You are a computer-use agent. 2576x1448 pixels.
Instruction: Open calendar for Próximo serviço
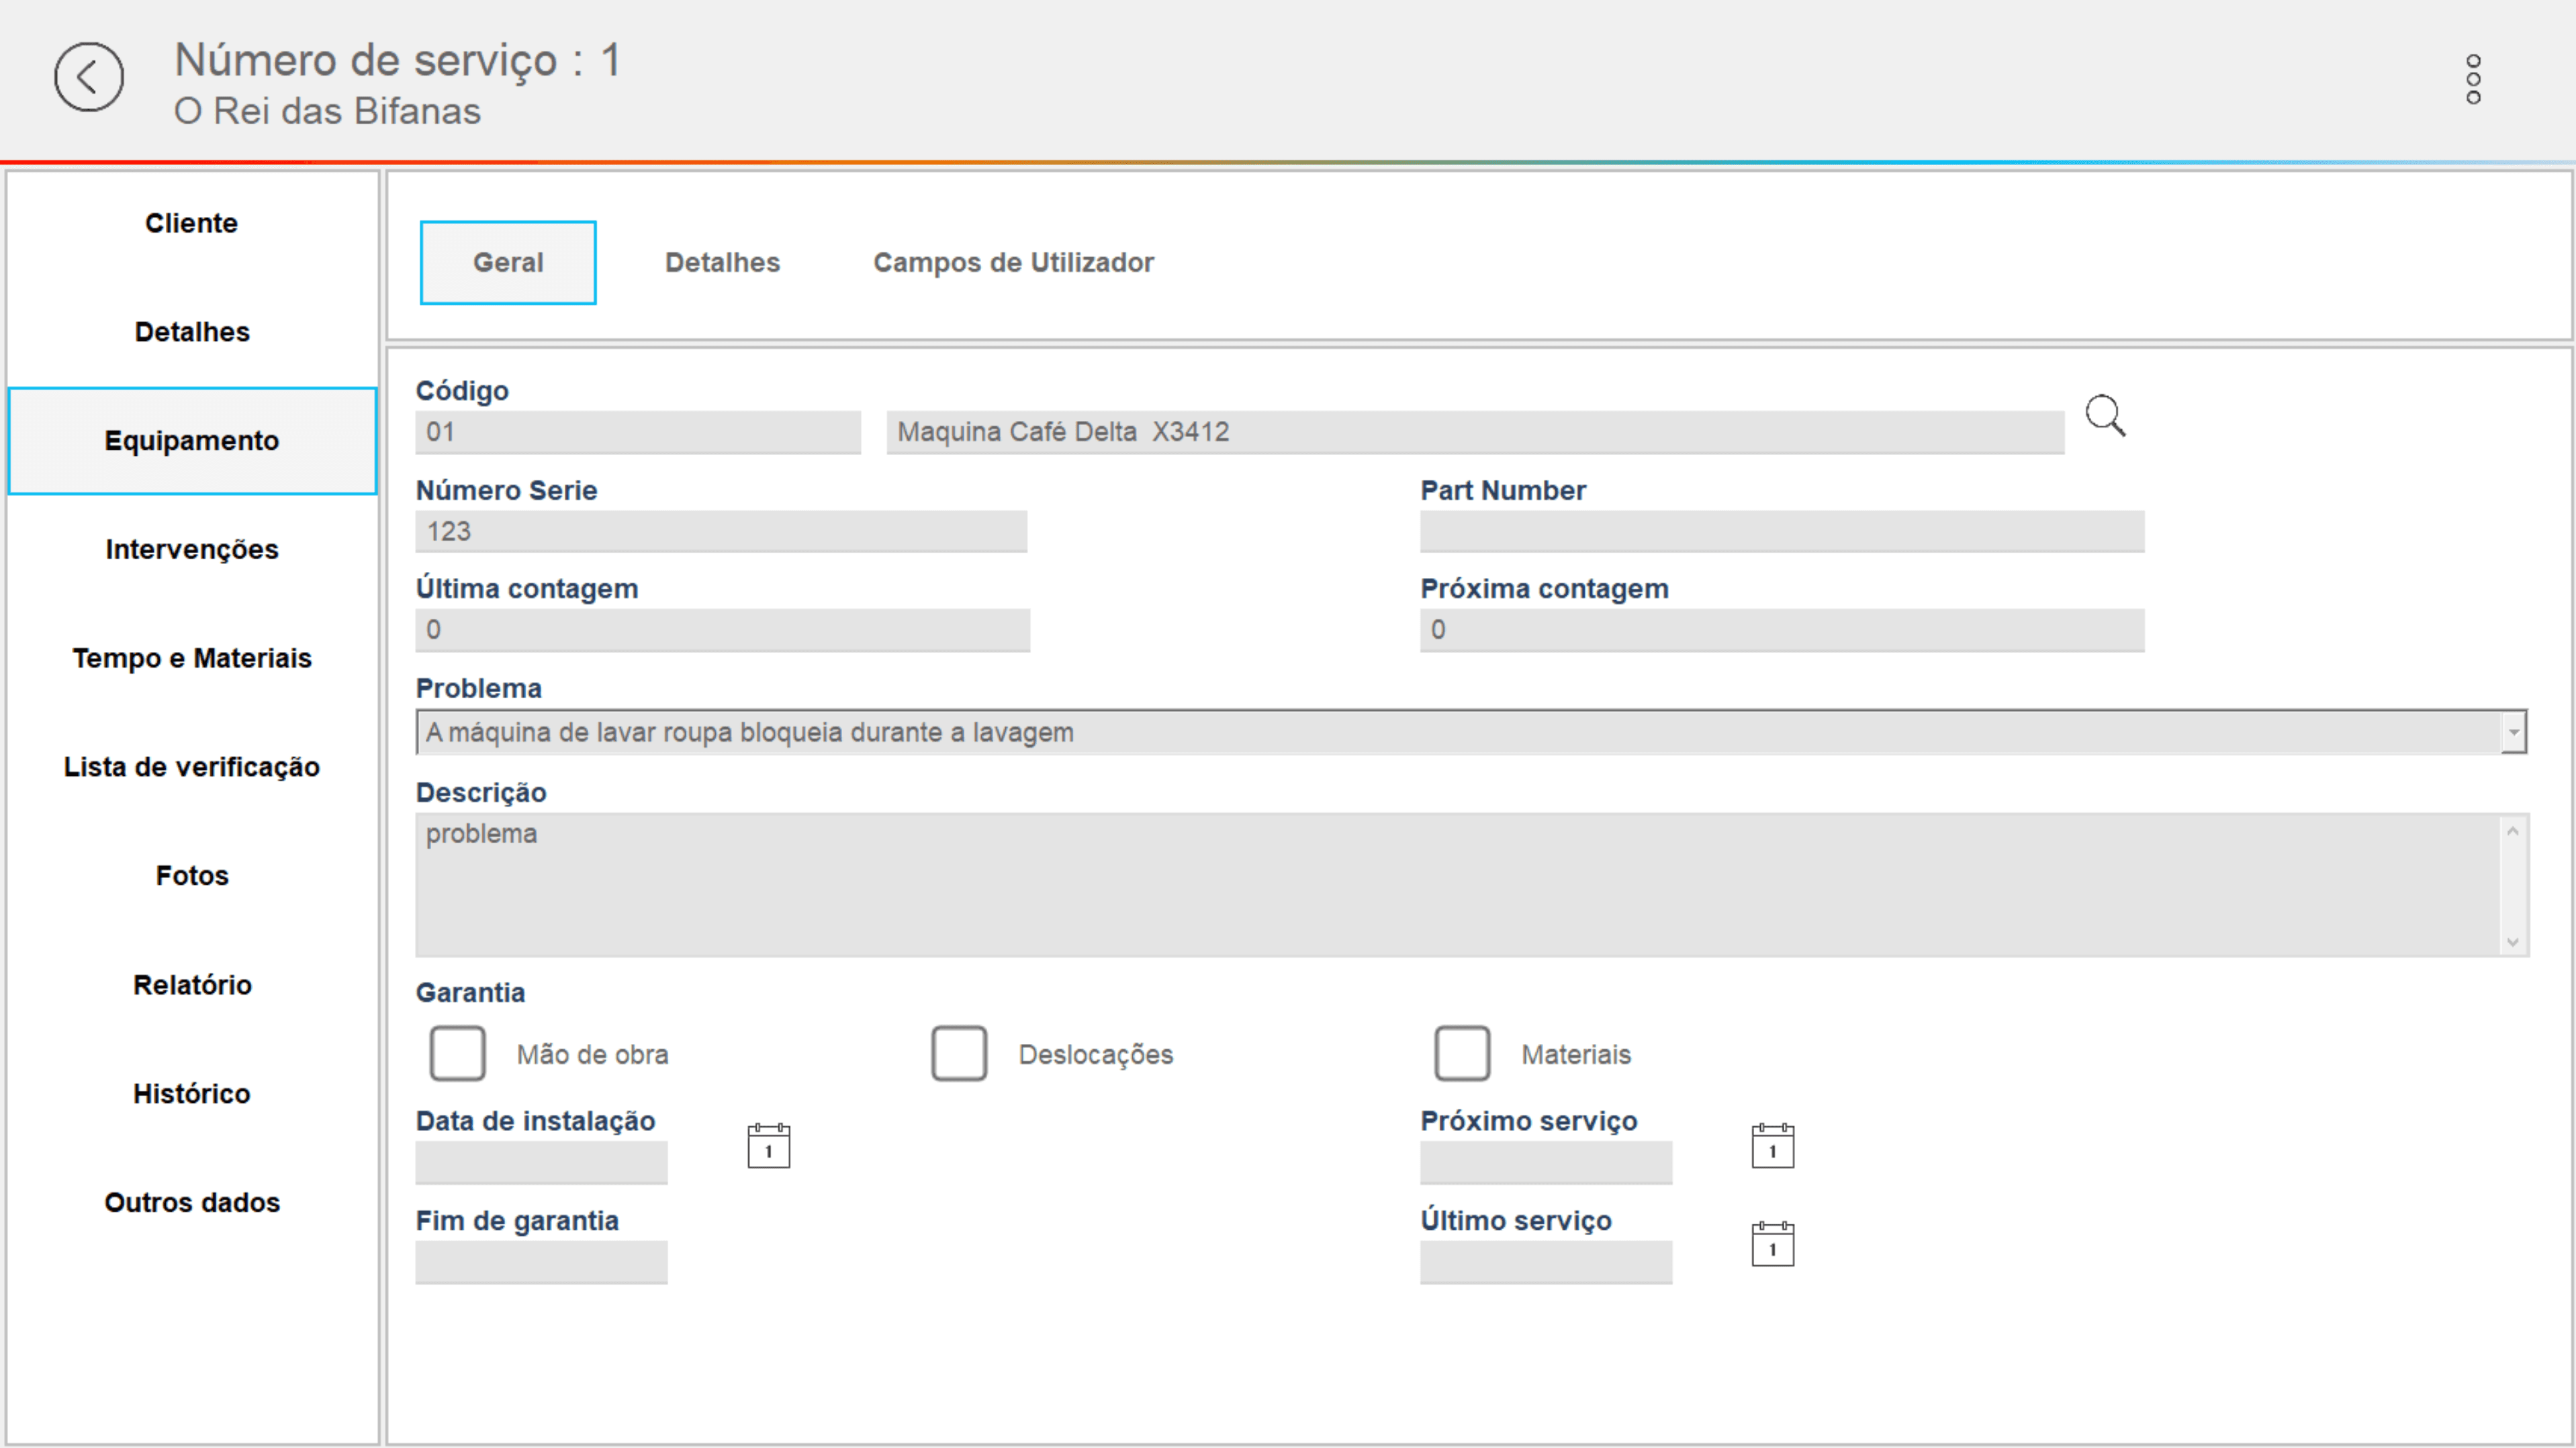click(x=1772, y=1146)
